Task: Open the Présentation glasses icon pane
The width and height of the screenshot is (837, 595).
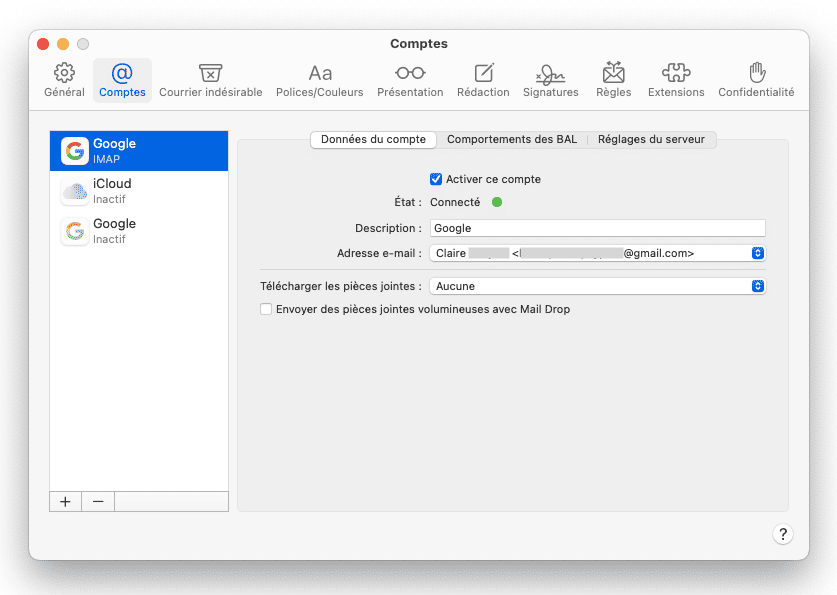Action: tap(410, 79)
